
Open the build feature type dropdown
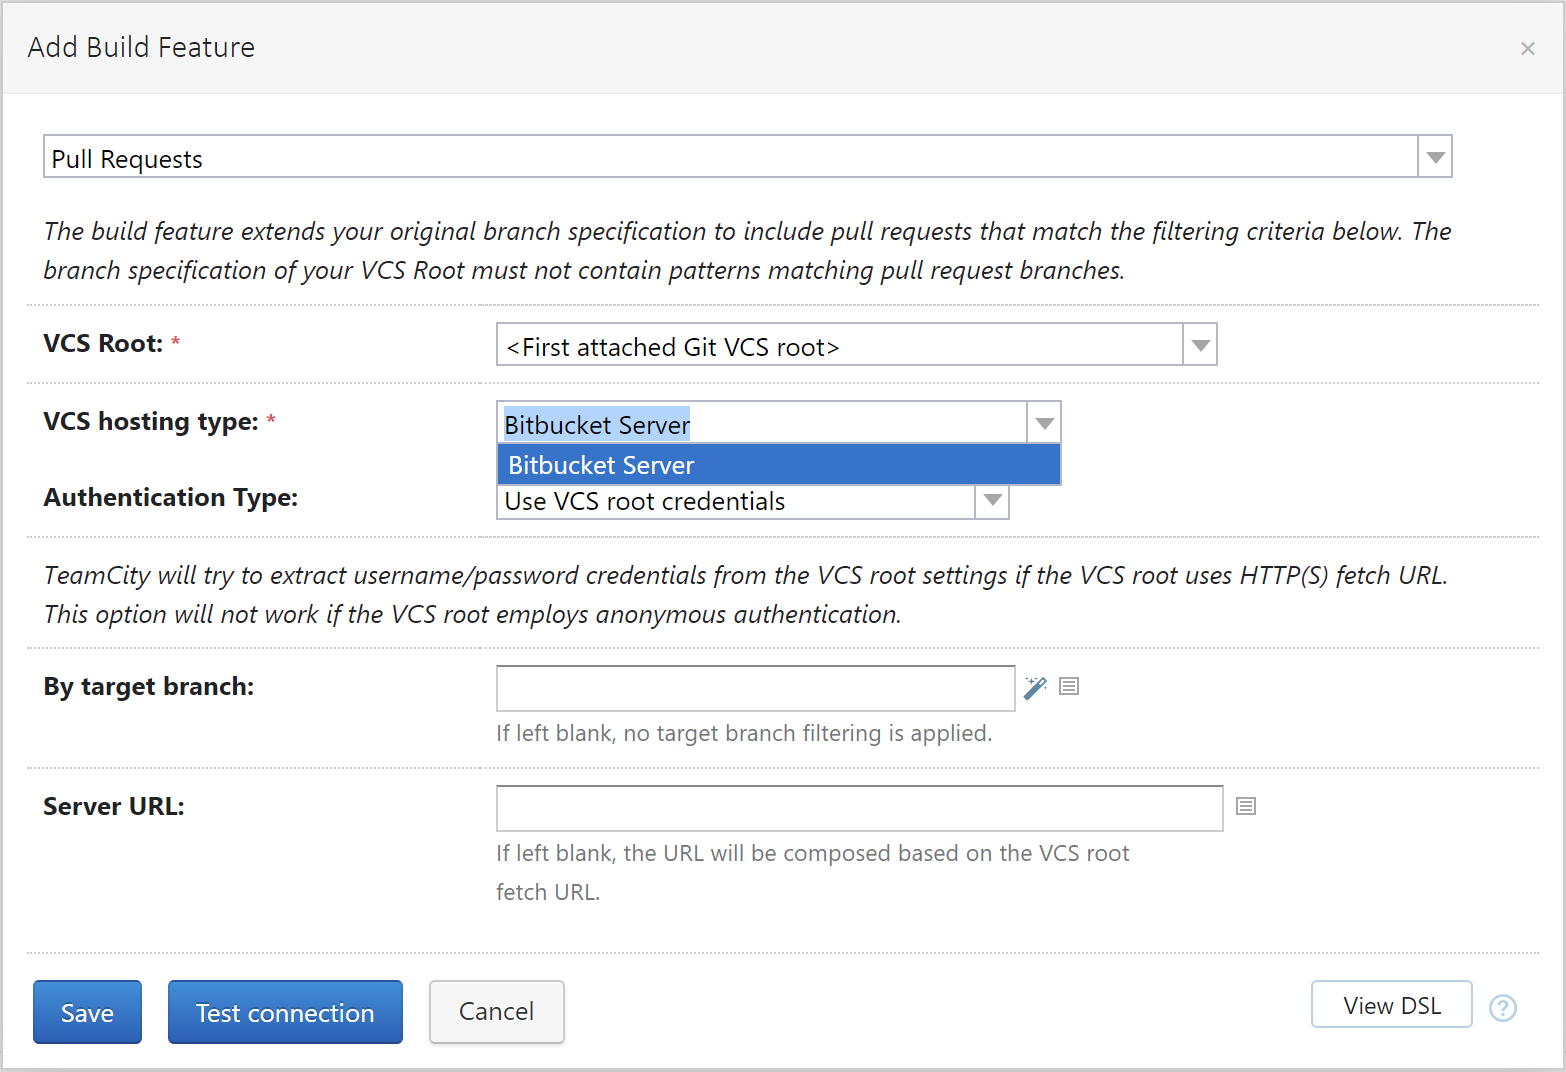[x=1435, y=156]
